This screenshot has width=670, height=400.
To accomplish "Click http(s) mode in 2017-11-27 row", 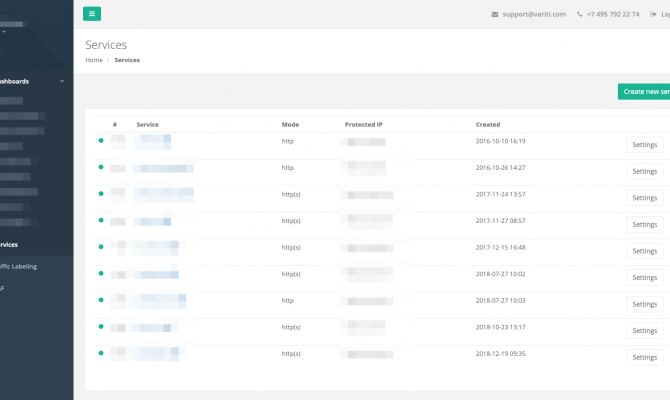I will point(291,221).
